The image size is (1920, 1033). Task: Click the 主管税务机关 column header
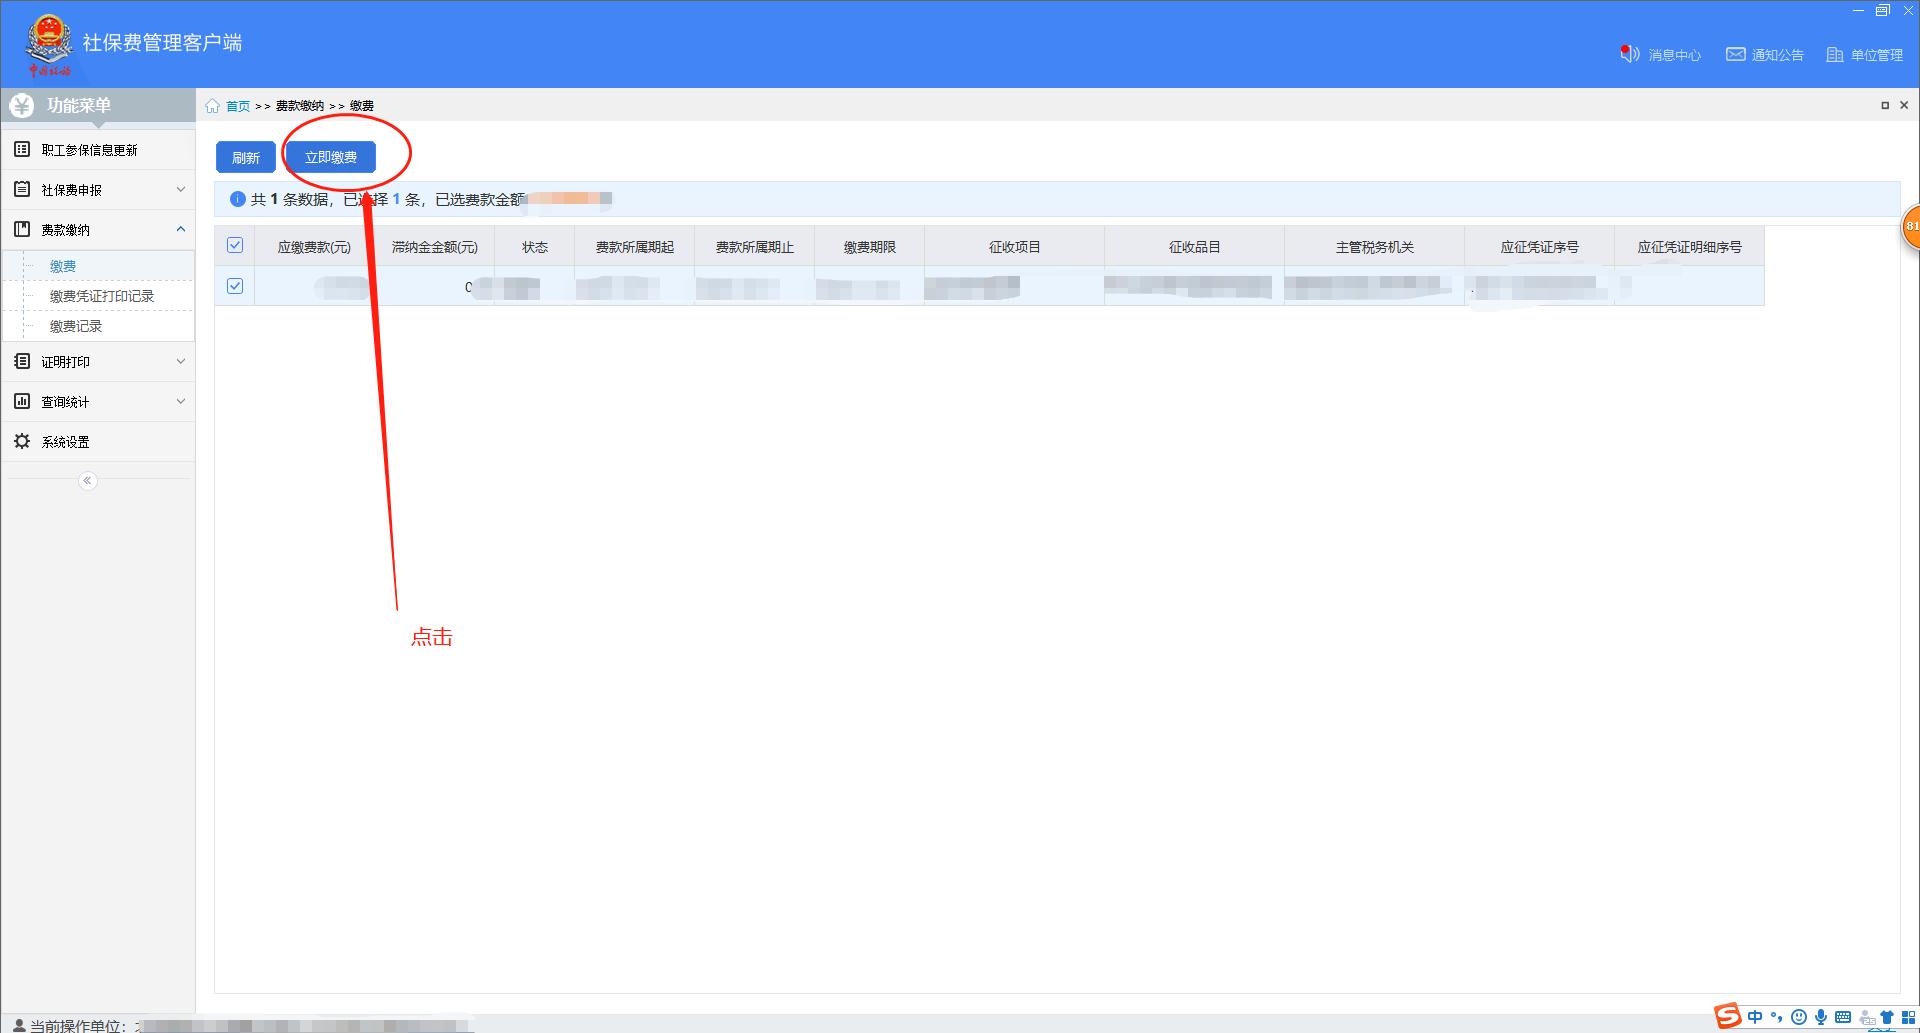point(1375,247)
